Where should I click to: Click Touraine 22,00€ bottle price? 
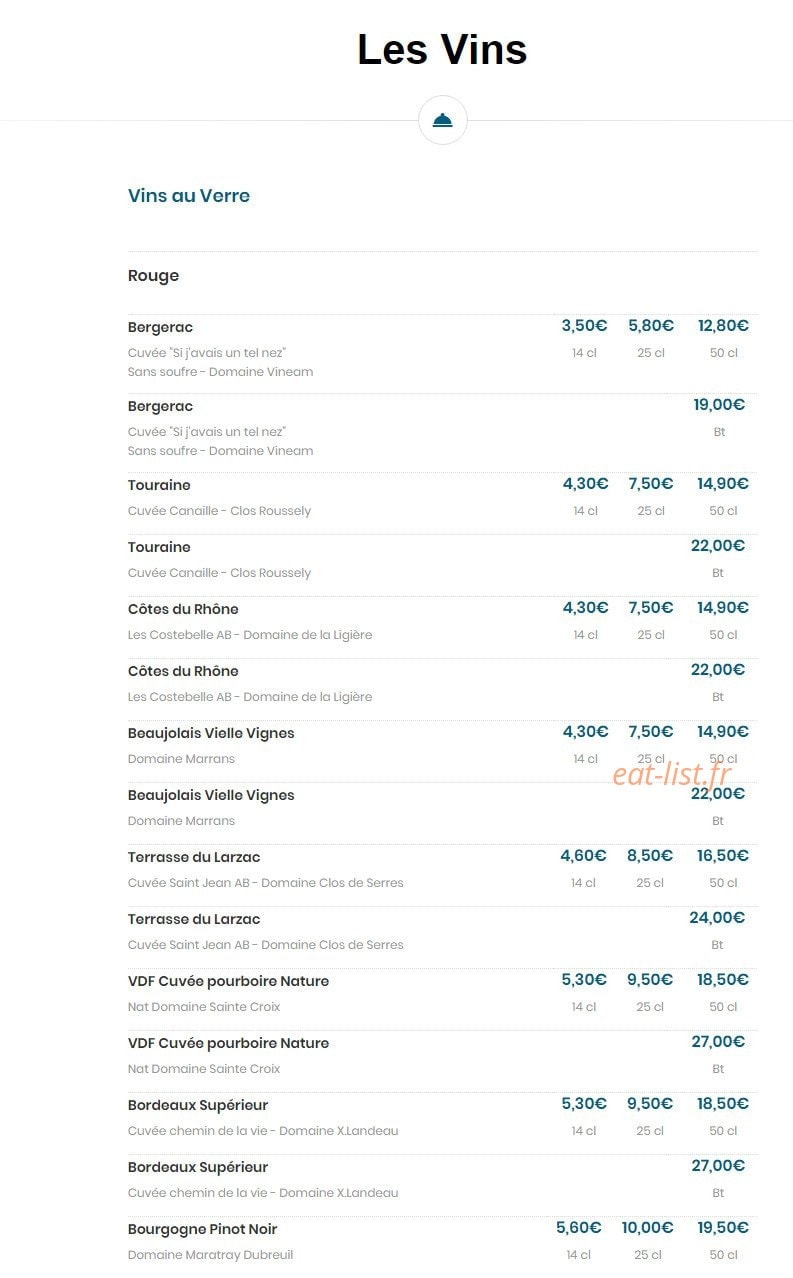718,546
